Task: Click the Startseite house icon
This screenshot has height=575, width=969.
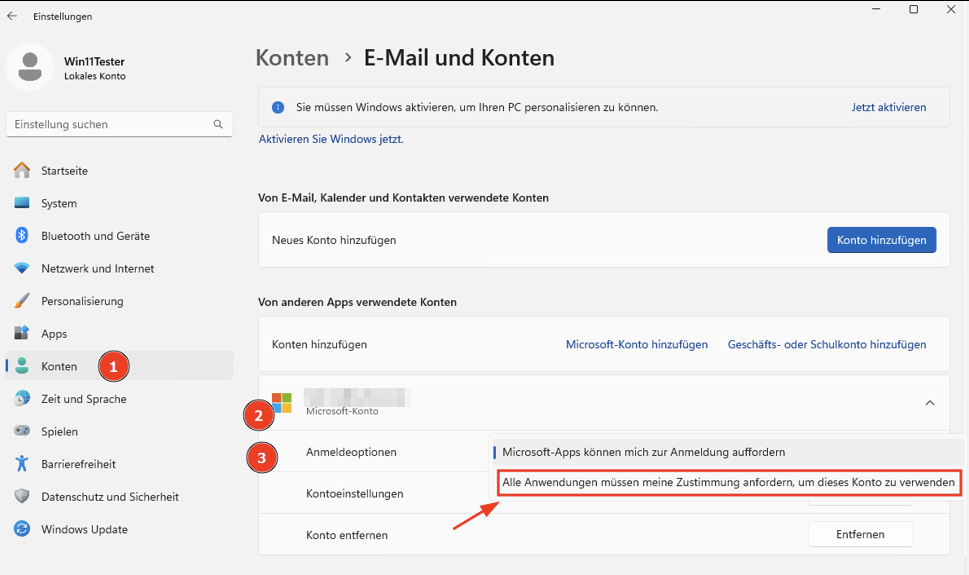Action: click(x=22, y=170)
